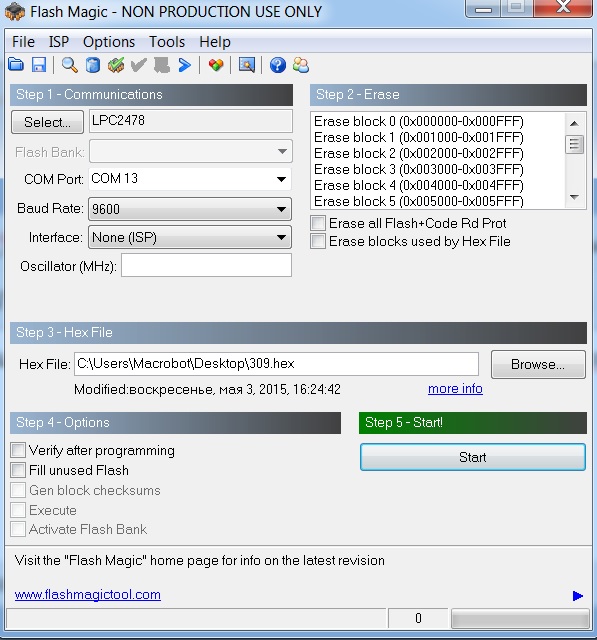This screenshot has width=597, height=640.
Task: Click the Start programming button
Action: 473,457
